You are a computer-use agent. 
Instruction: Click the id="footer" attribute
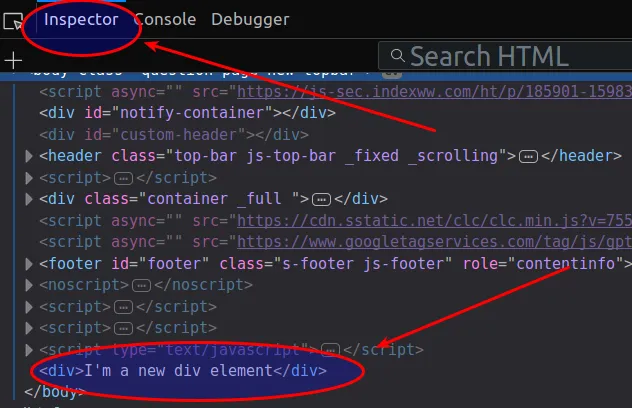click(160, 264)
